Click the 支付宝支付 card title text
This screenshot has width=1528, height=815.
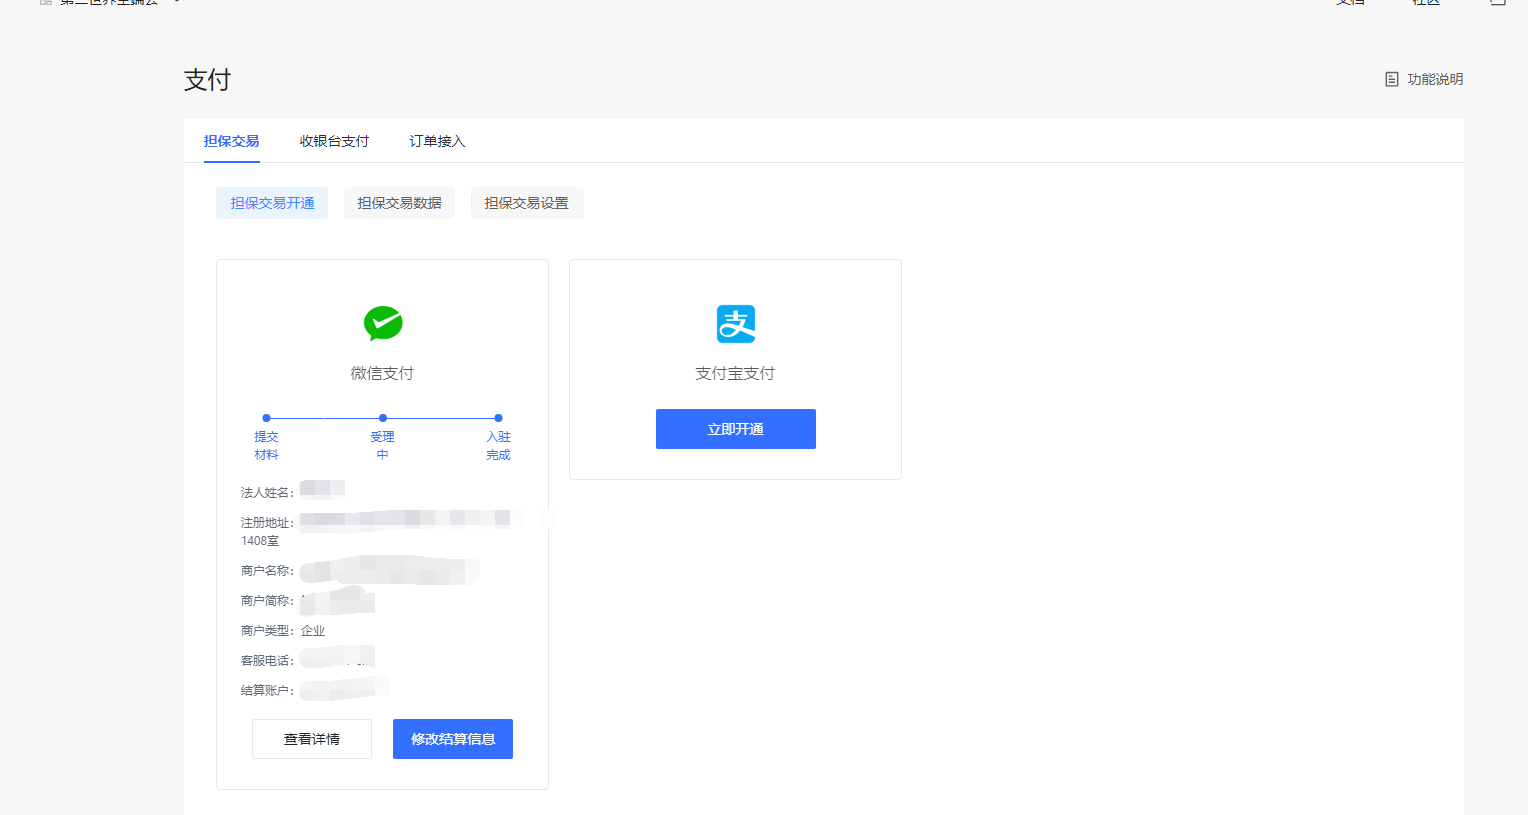pyautogui.click(x=735, y=373)
